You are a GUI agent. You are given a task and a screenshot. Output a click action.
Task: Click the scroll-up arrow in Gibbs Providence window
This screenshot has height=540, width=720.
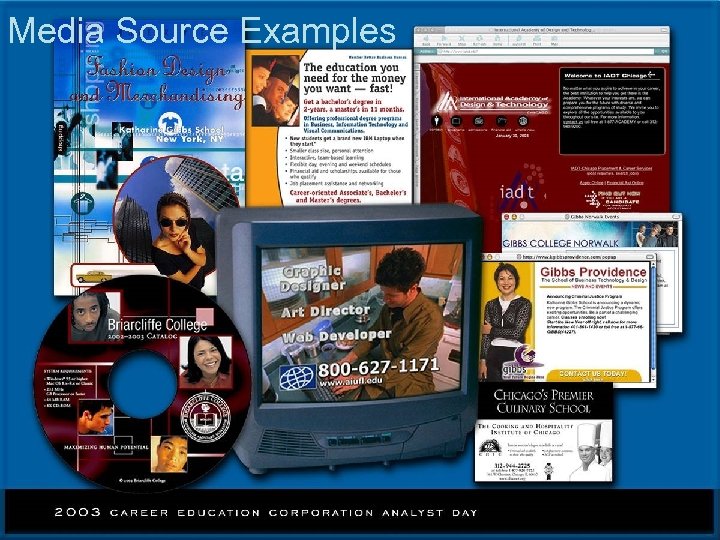point(652,264)
